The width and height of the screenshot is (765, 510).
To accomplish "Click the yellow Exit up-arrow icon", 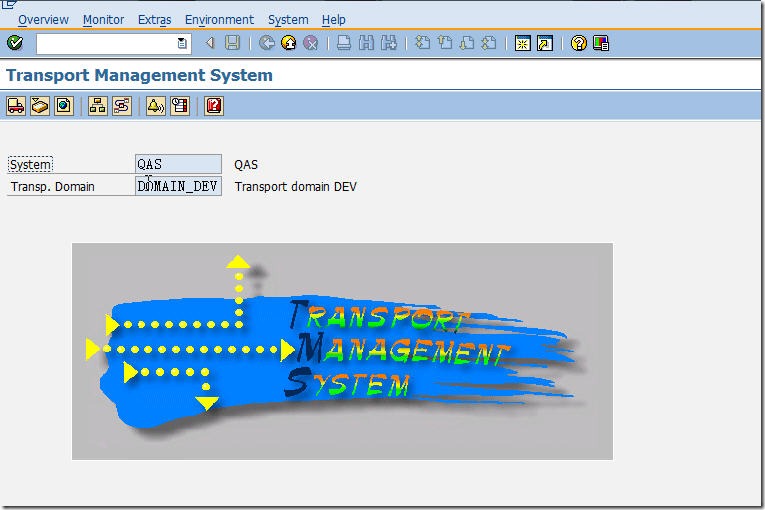I will point(289,43).
